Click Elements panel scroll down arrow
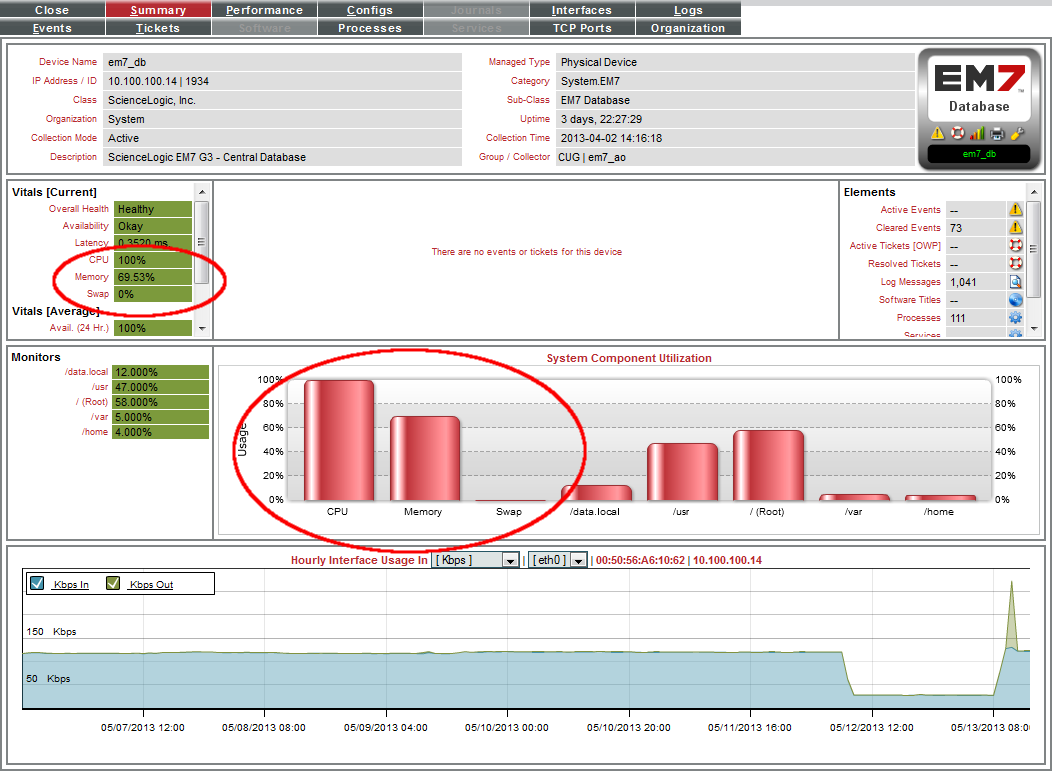1052x771 pixels. tap(1034, 329)
